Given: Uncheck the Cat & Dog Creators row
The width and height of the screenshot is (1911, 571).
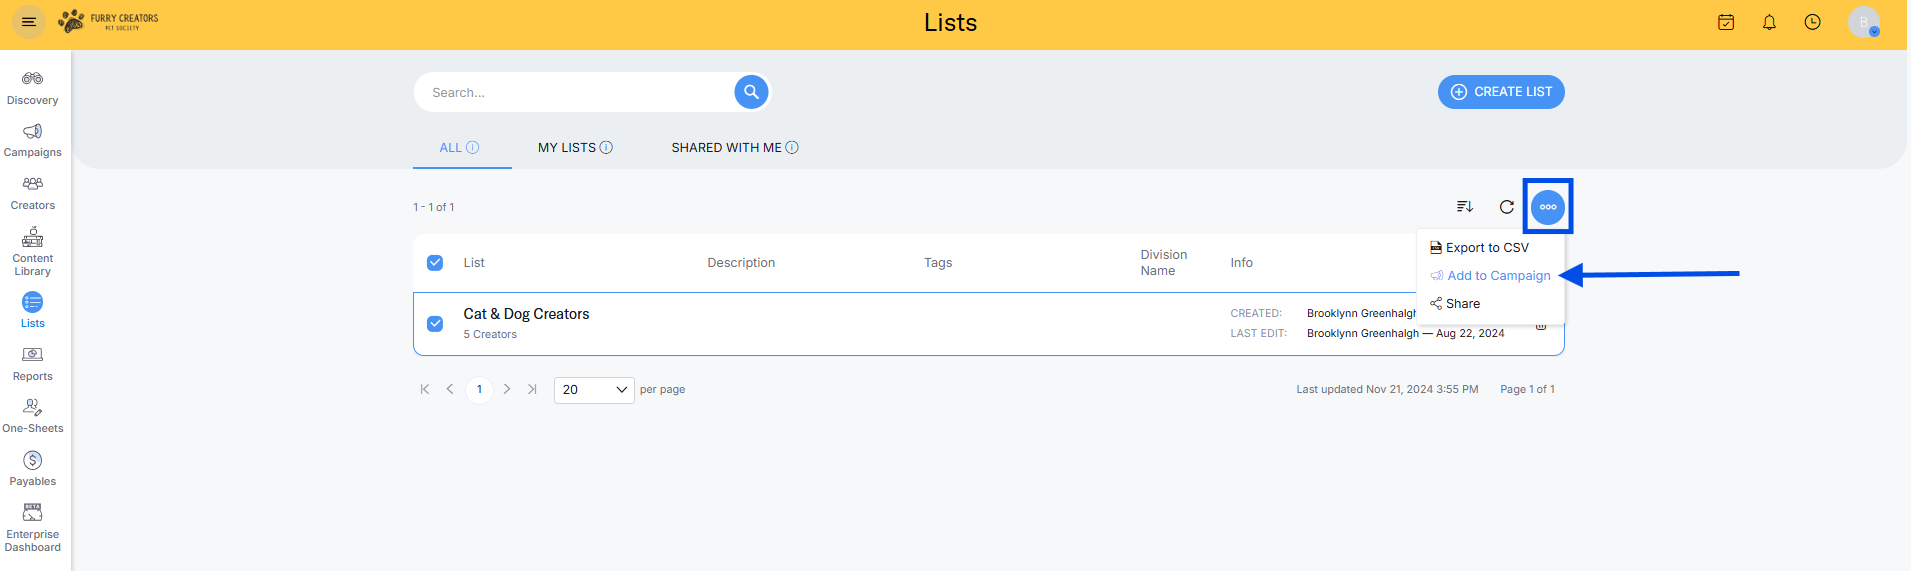Looking at the screenshot, I should tap(435, 324).
